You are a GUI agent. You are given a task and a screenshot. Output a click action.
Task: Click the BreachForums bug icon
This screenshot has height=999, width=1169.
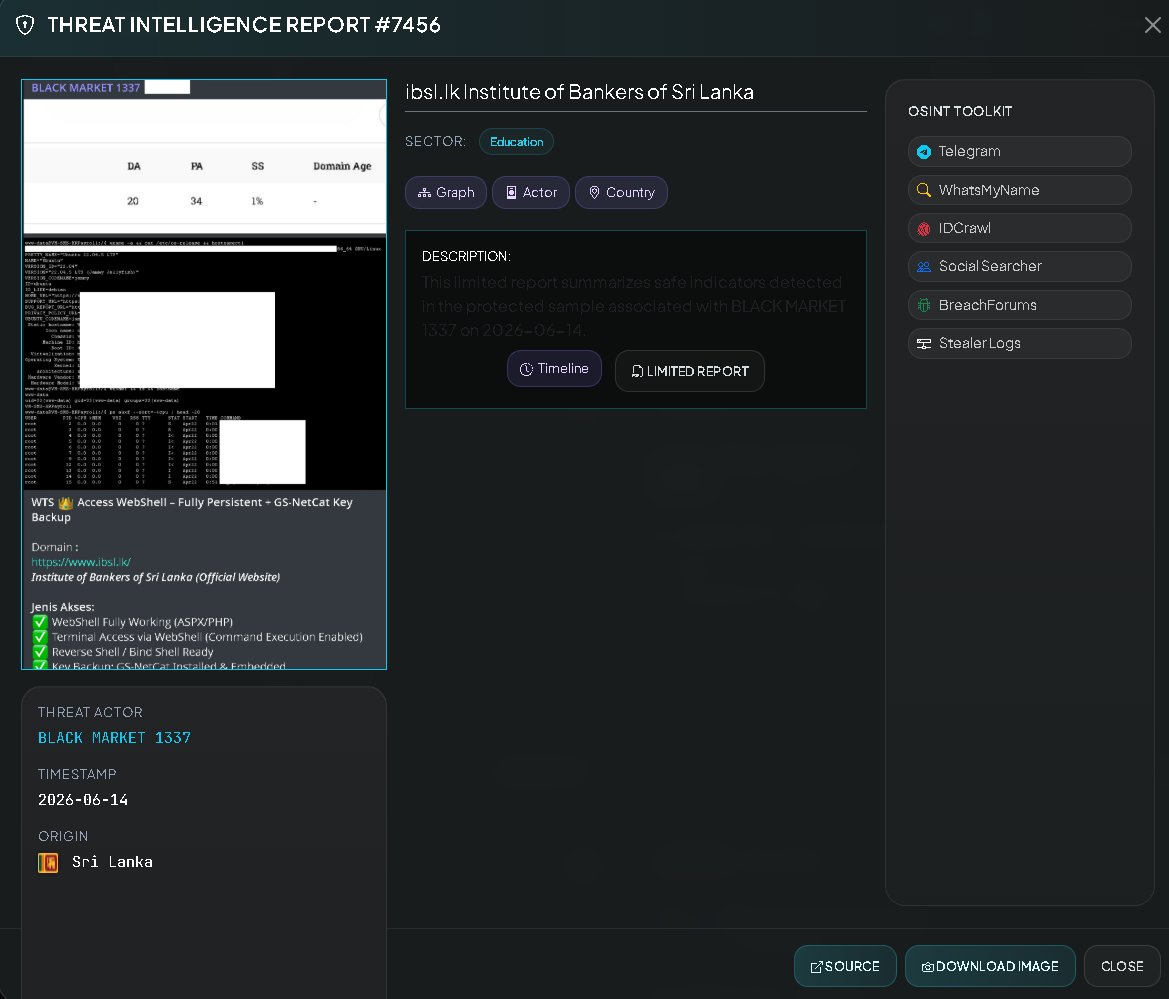924,305
